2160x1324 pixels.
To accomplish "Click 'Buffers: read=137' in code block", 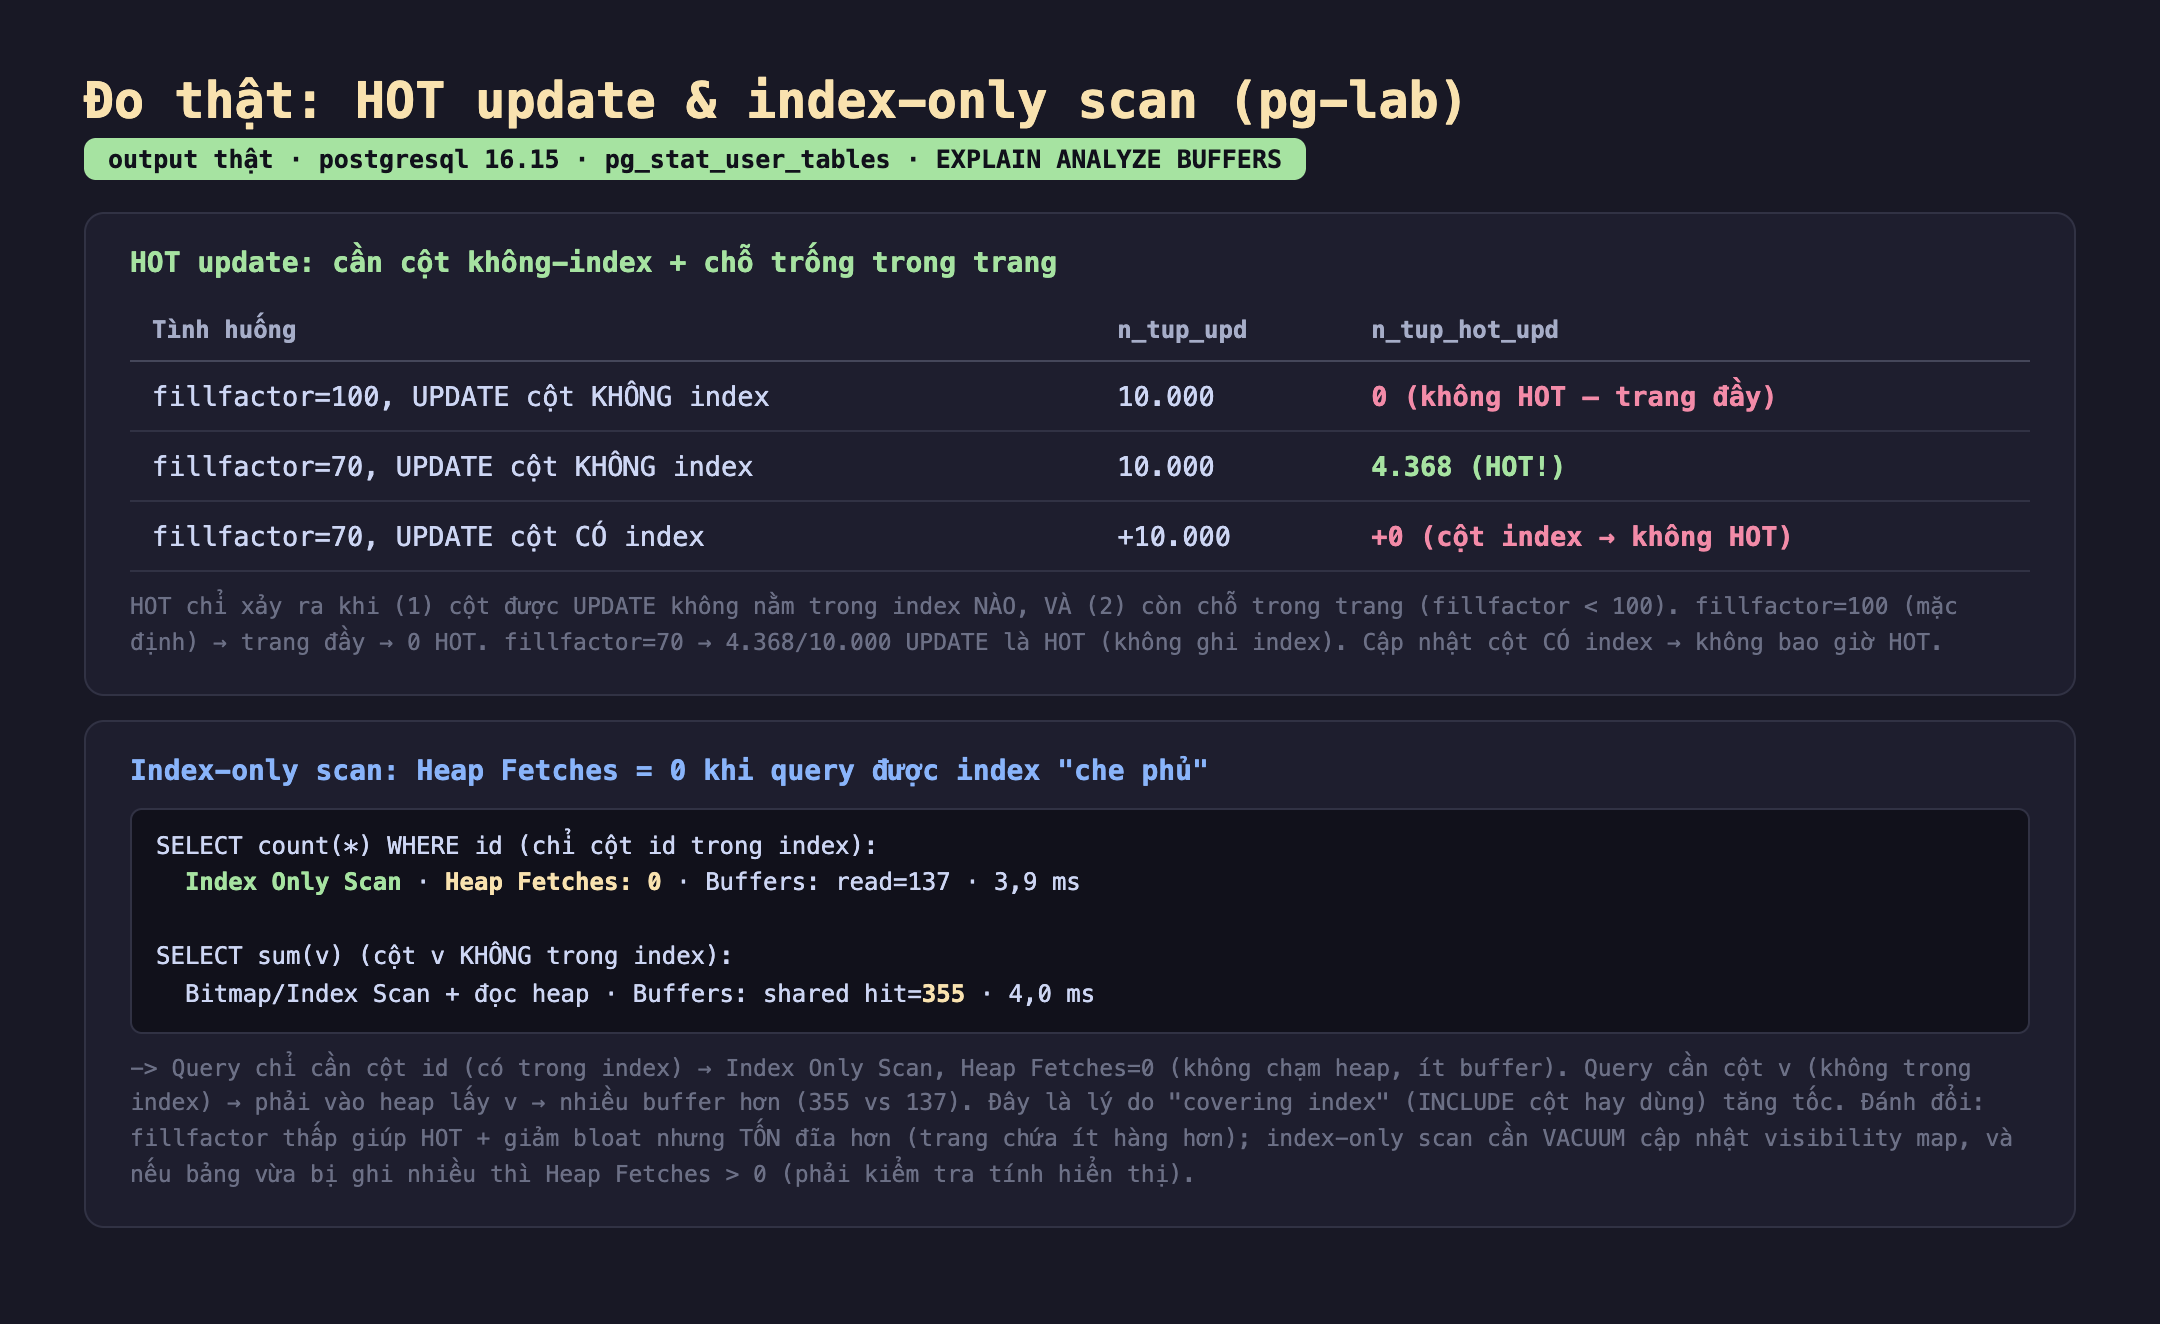I will 827,882.
